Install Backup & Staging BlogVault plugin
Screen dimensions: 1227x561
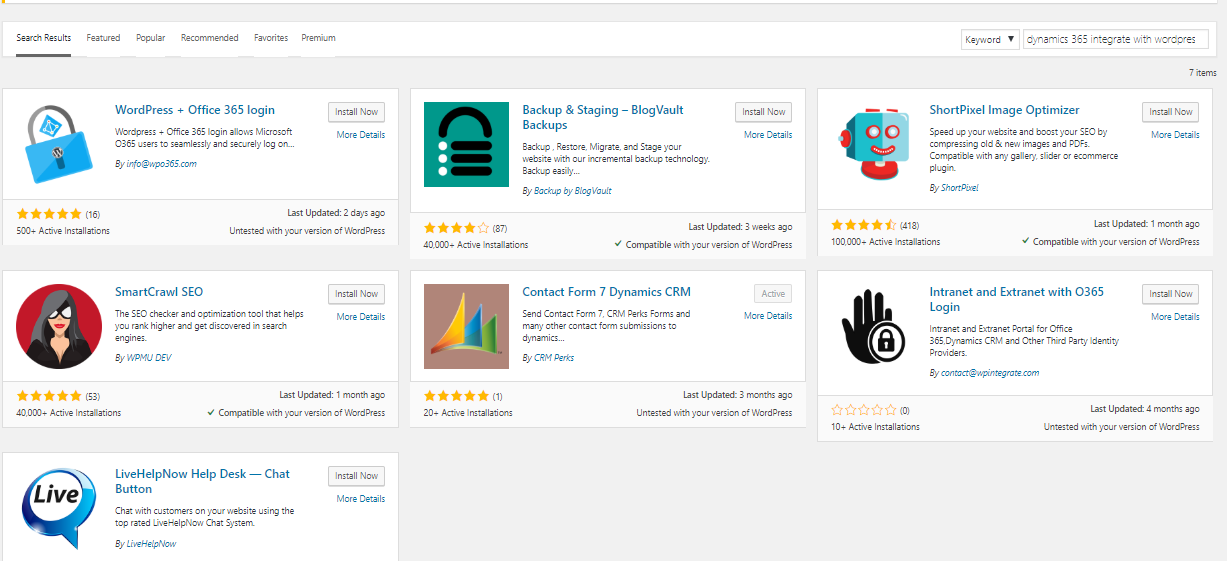pyautogui.click(x=763, y=112)
